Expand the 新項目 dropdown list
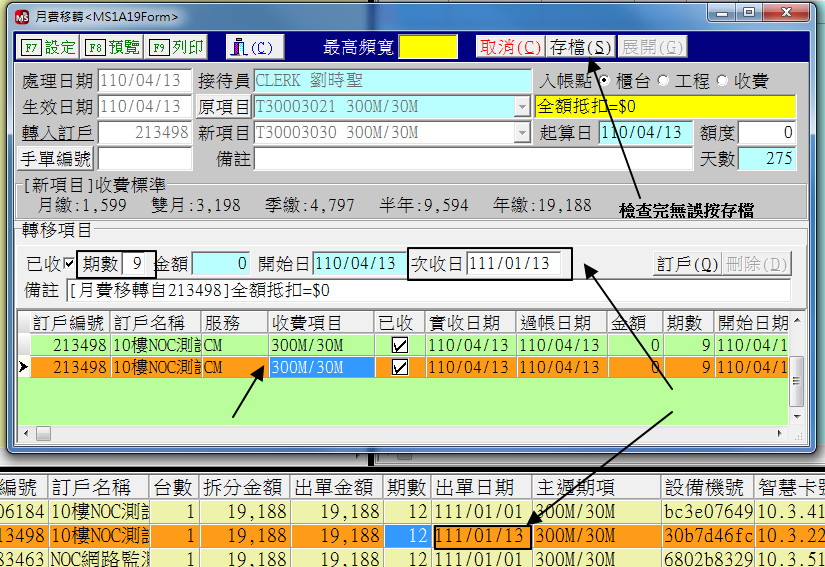 (522, 133)
